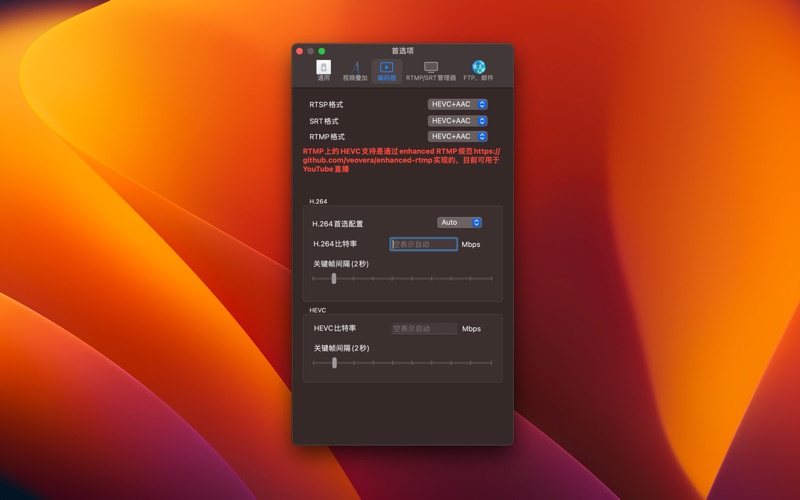The image size is (800, 500).
Task: Click the HEVC section label
Action: [x=317, y=310]
